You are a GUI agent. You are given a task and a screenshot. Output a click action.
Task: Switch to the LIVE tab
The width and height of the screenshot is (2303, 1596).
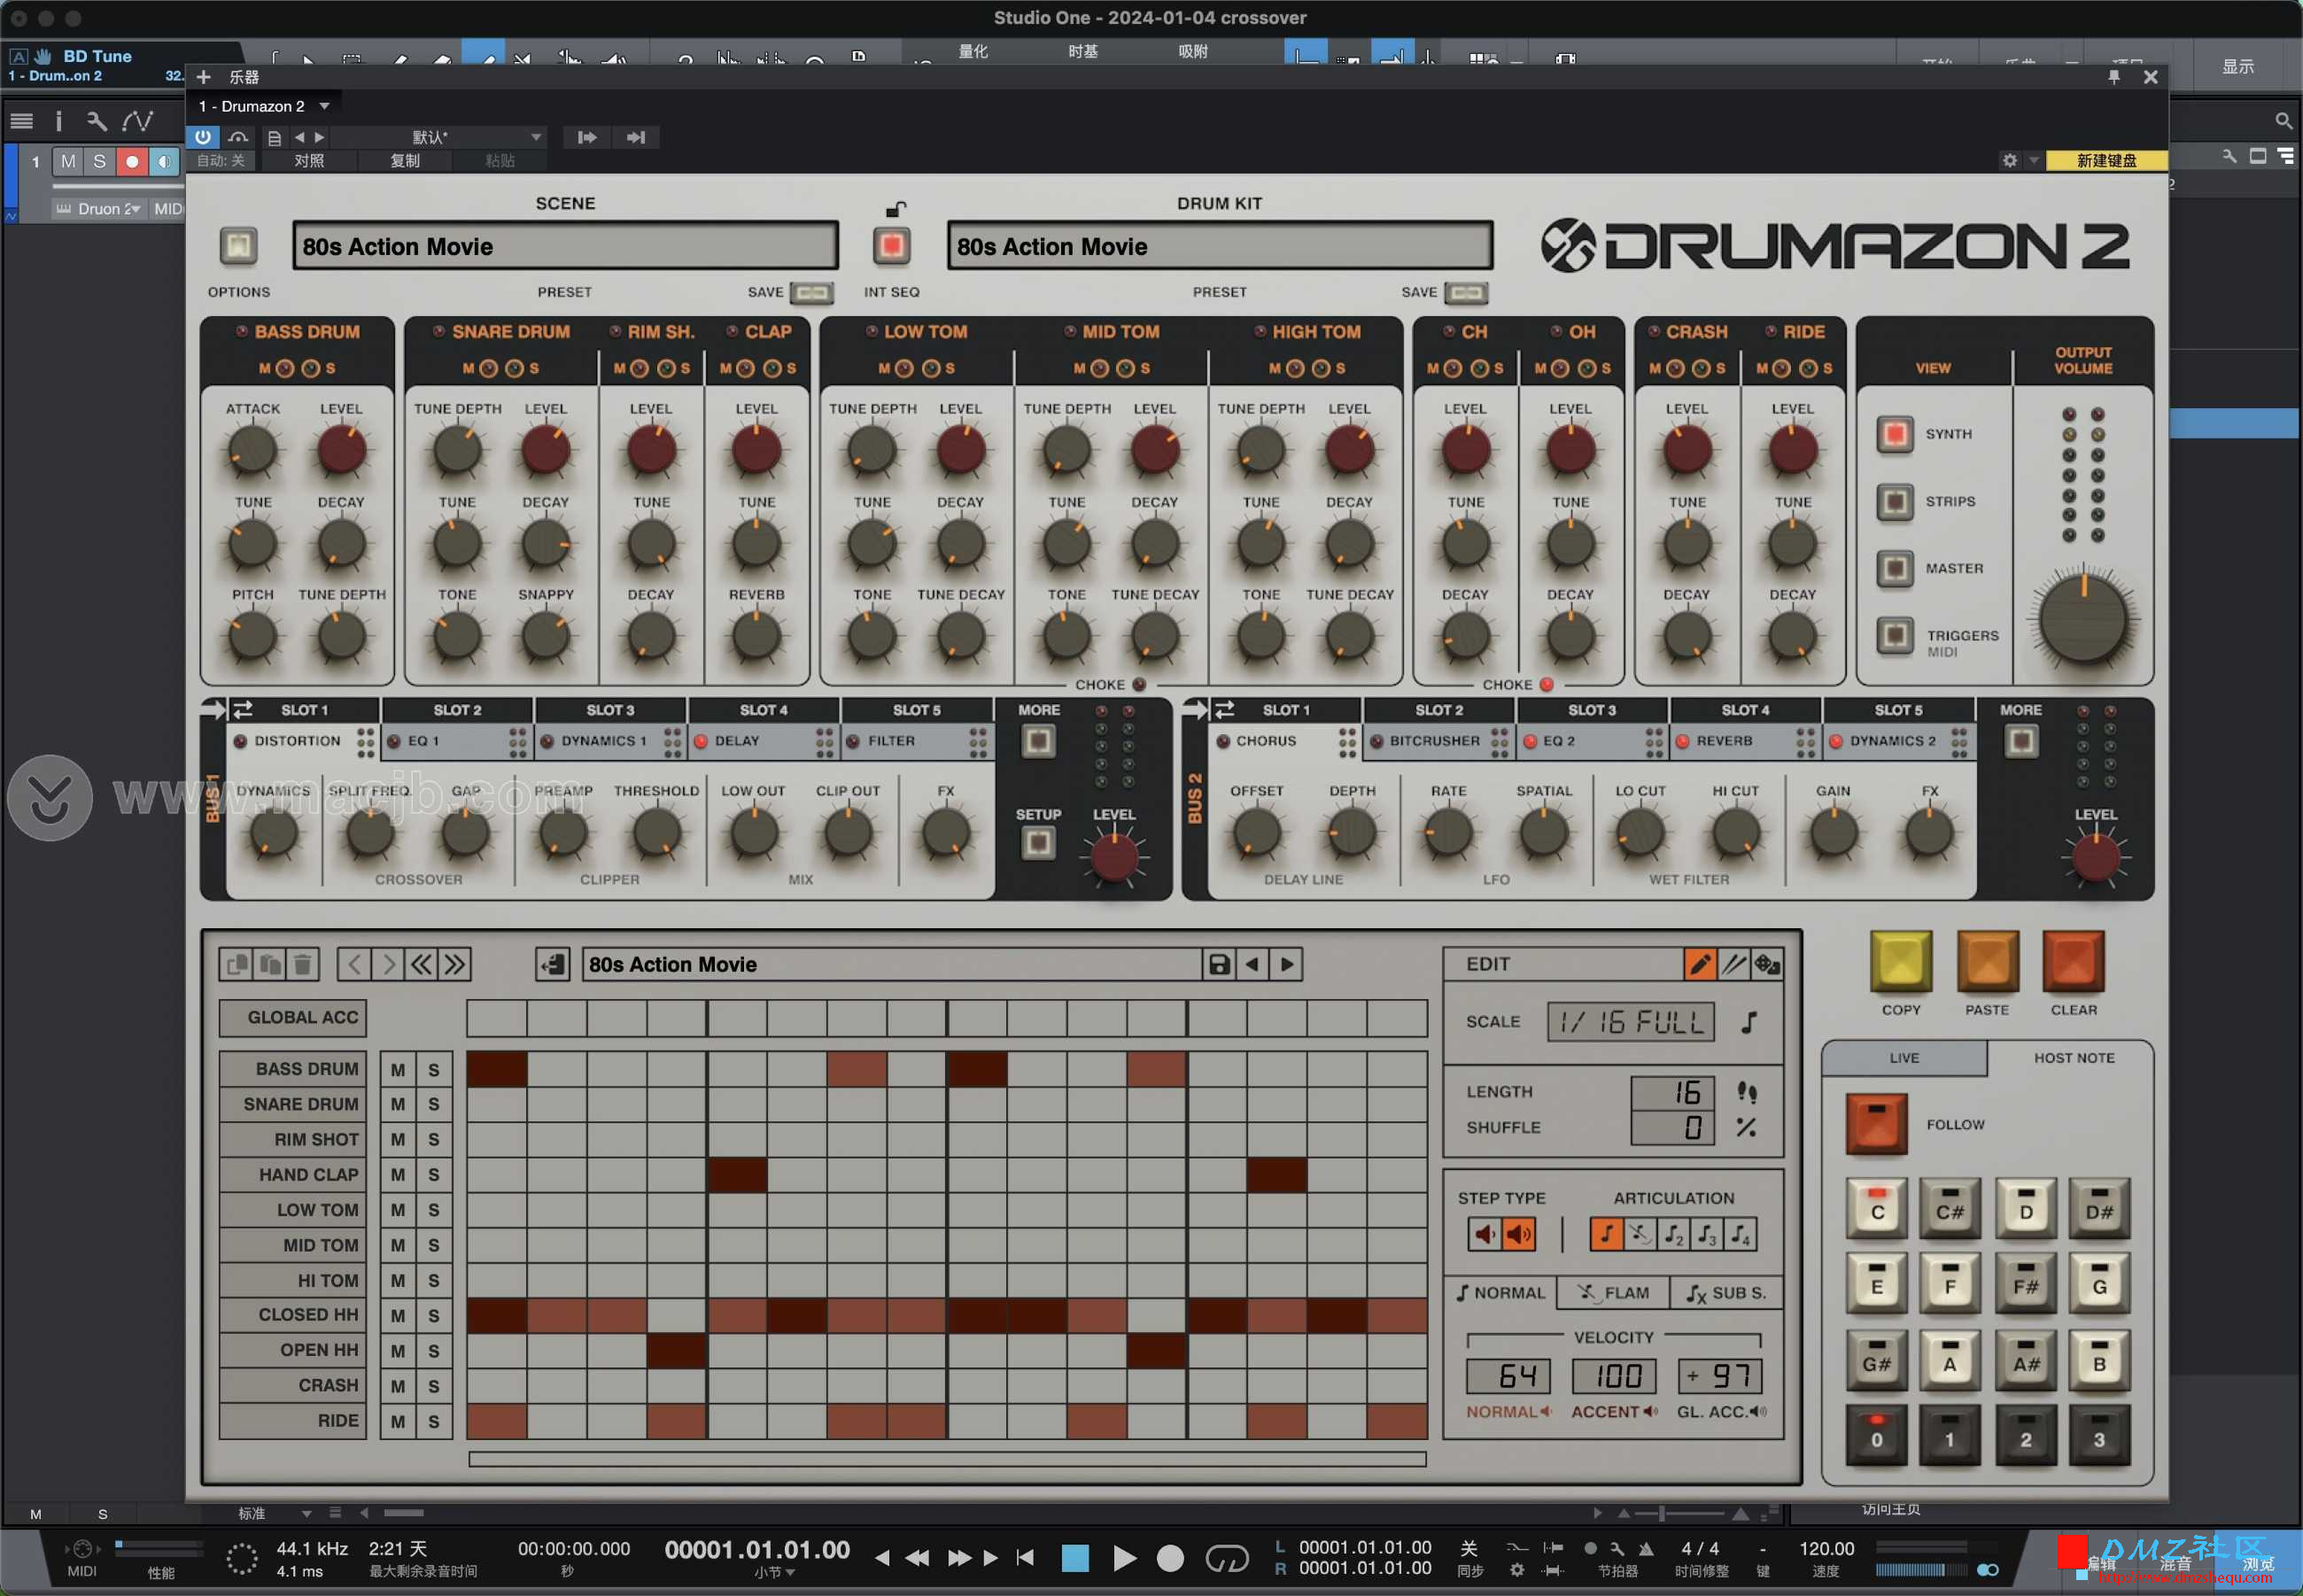coord(1903,1058)
